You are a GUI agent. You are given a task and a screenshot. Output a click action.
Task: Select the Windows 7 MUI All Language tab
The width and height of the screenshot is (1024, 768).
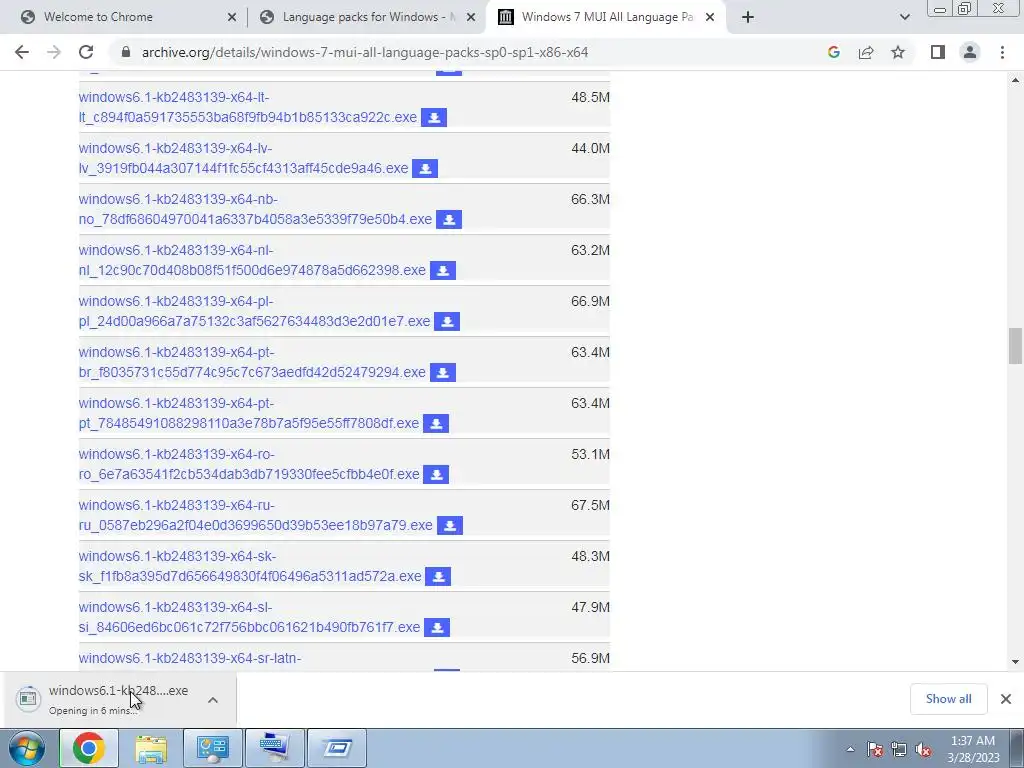pos(607,17)
